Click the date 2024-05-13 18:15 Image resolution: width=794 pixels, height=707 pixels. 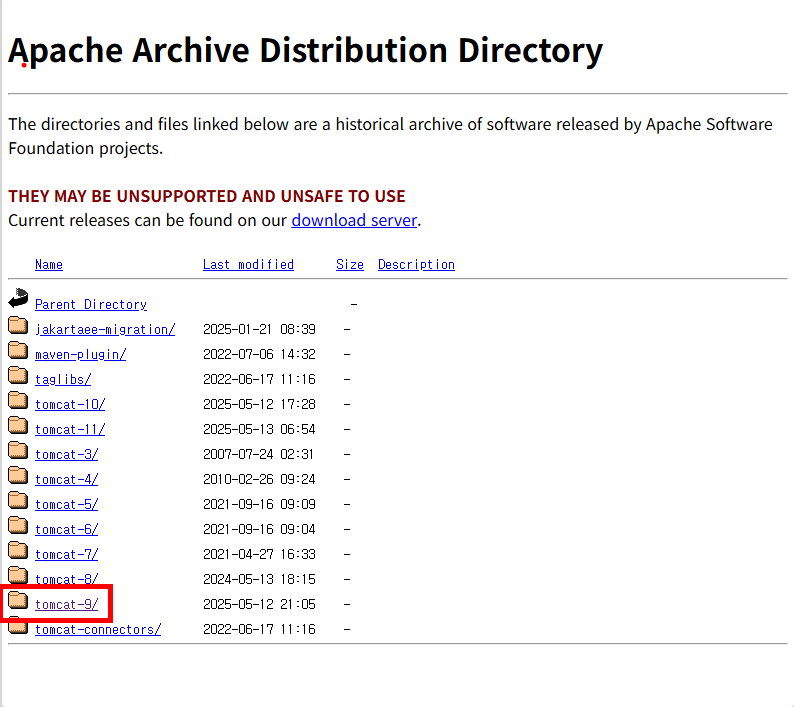pyautogui.click(x=259, y=579)
